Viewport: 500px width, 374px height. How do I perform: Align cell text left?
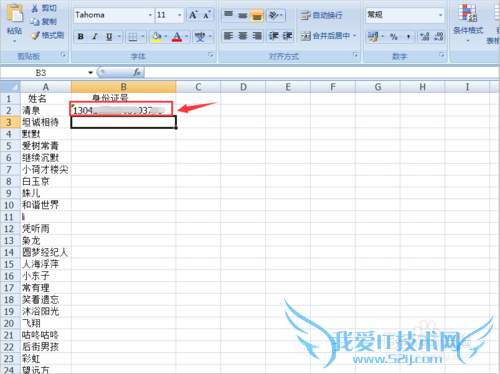click(229, 36)
